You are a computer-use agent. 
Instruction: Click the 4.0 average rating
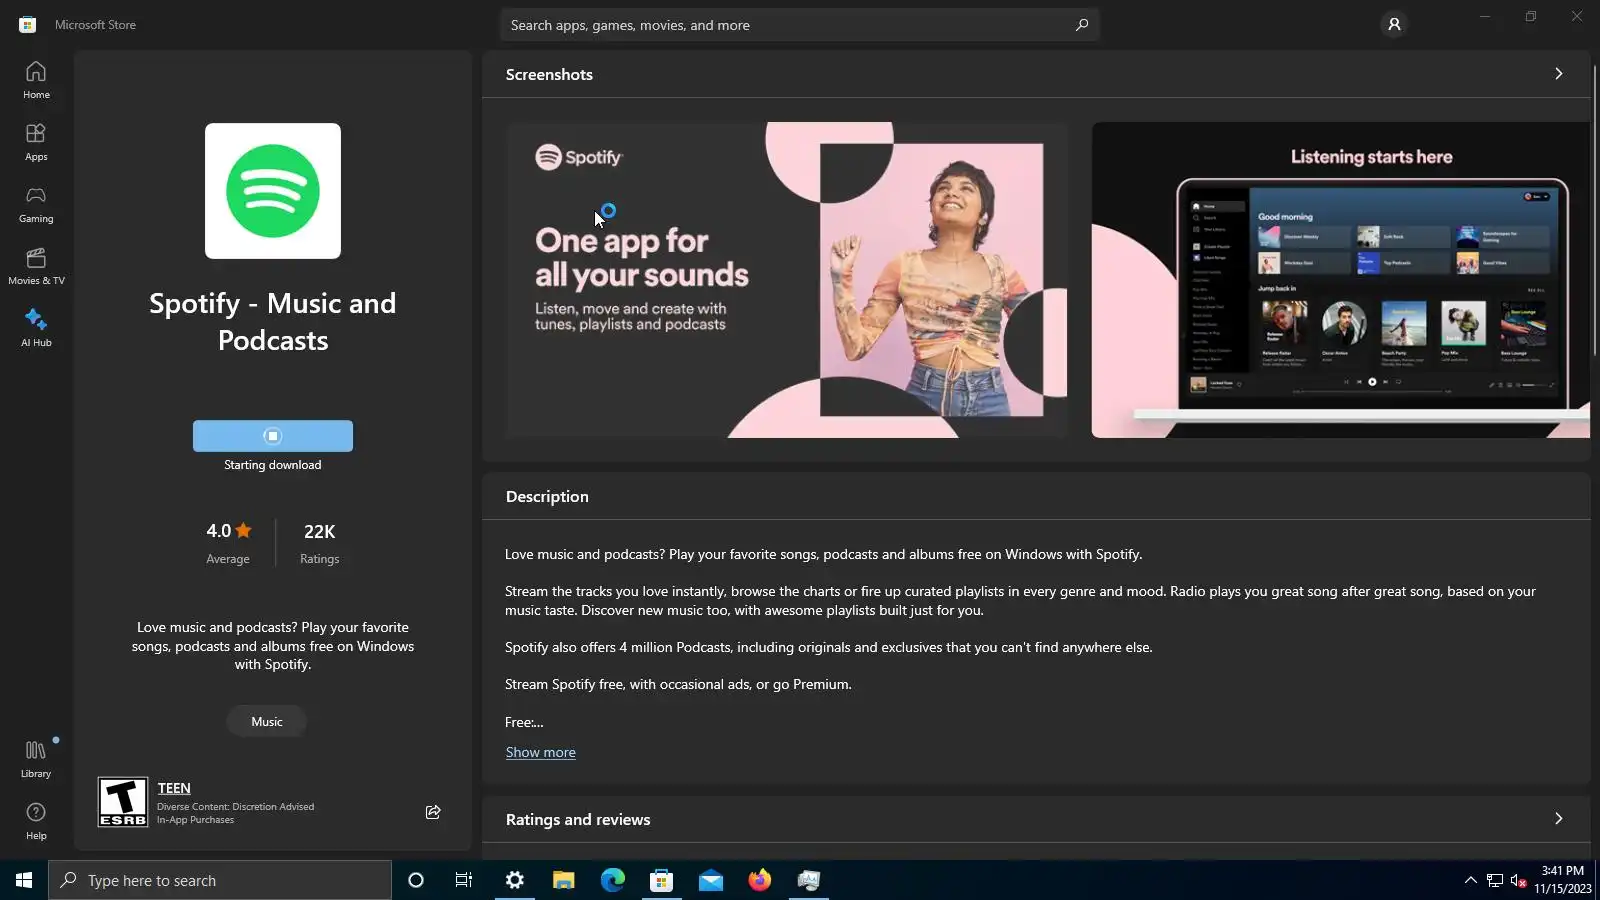(x=228, y=543)
